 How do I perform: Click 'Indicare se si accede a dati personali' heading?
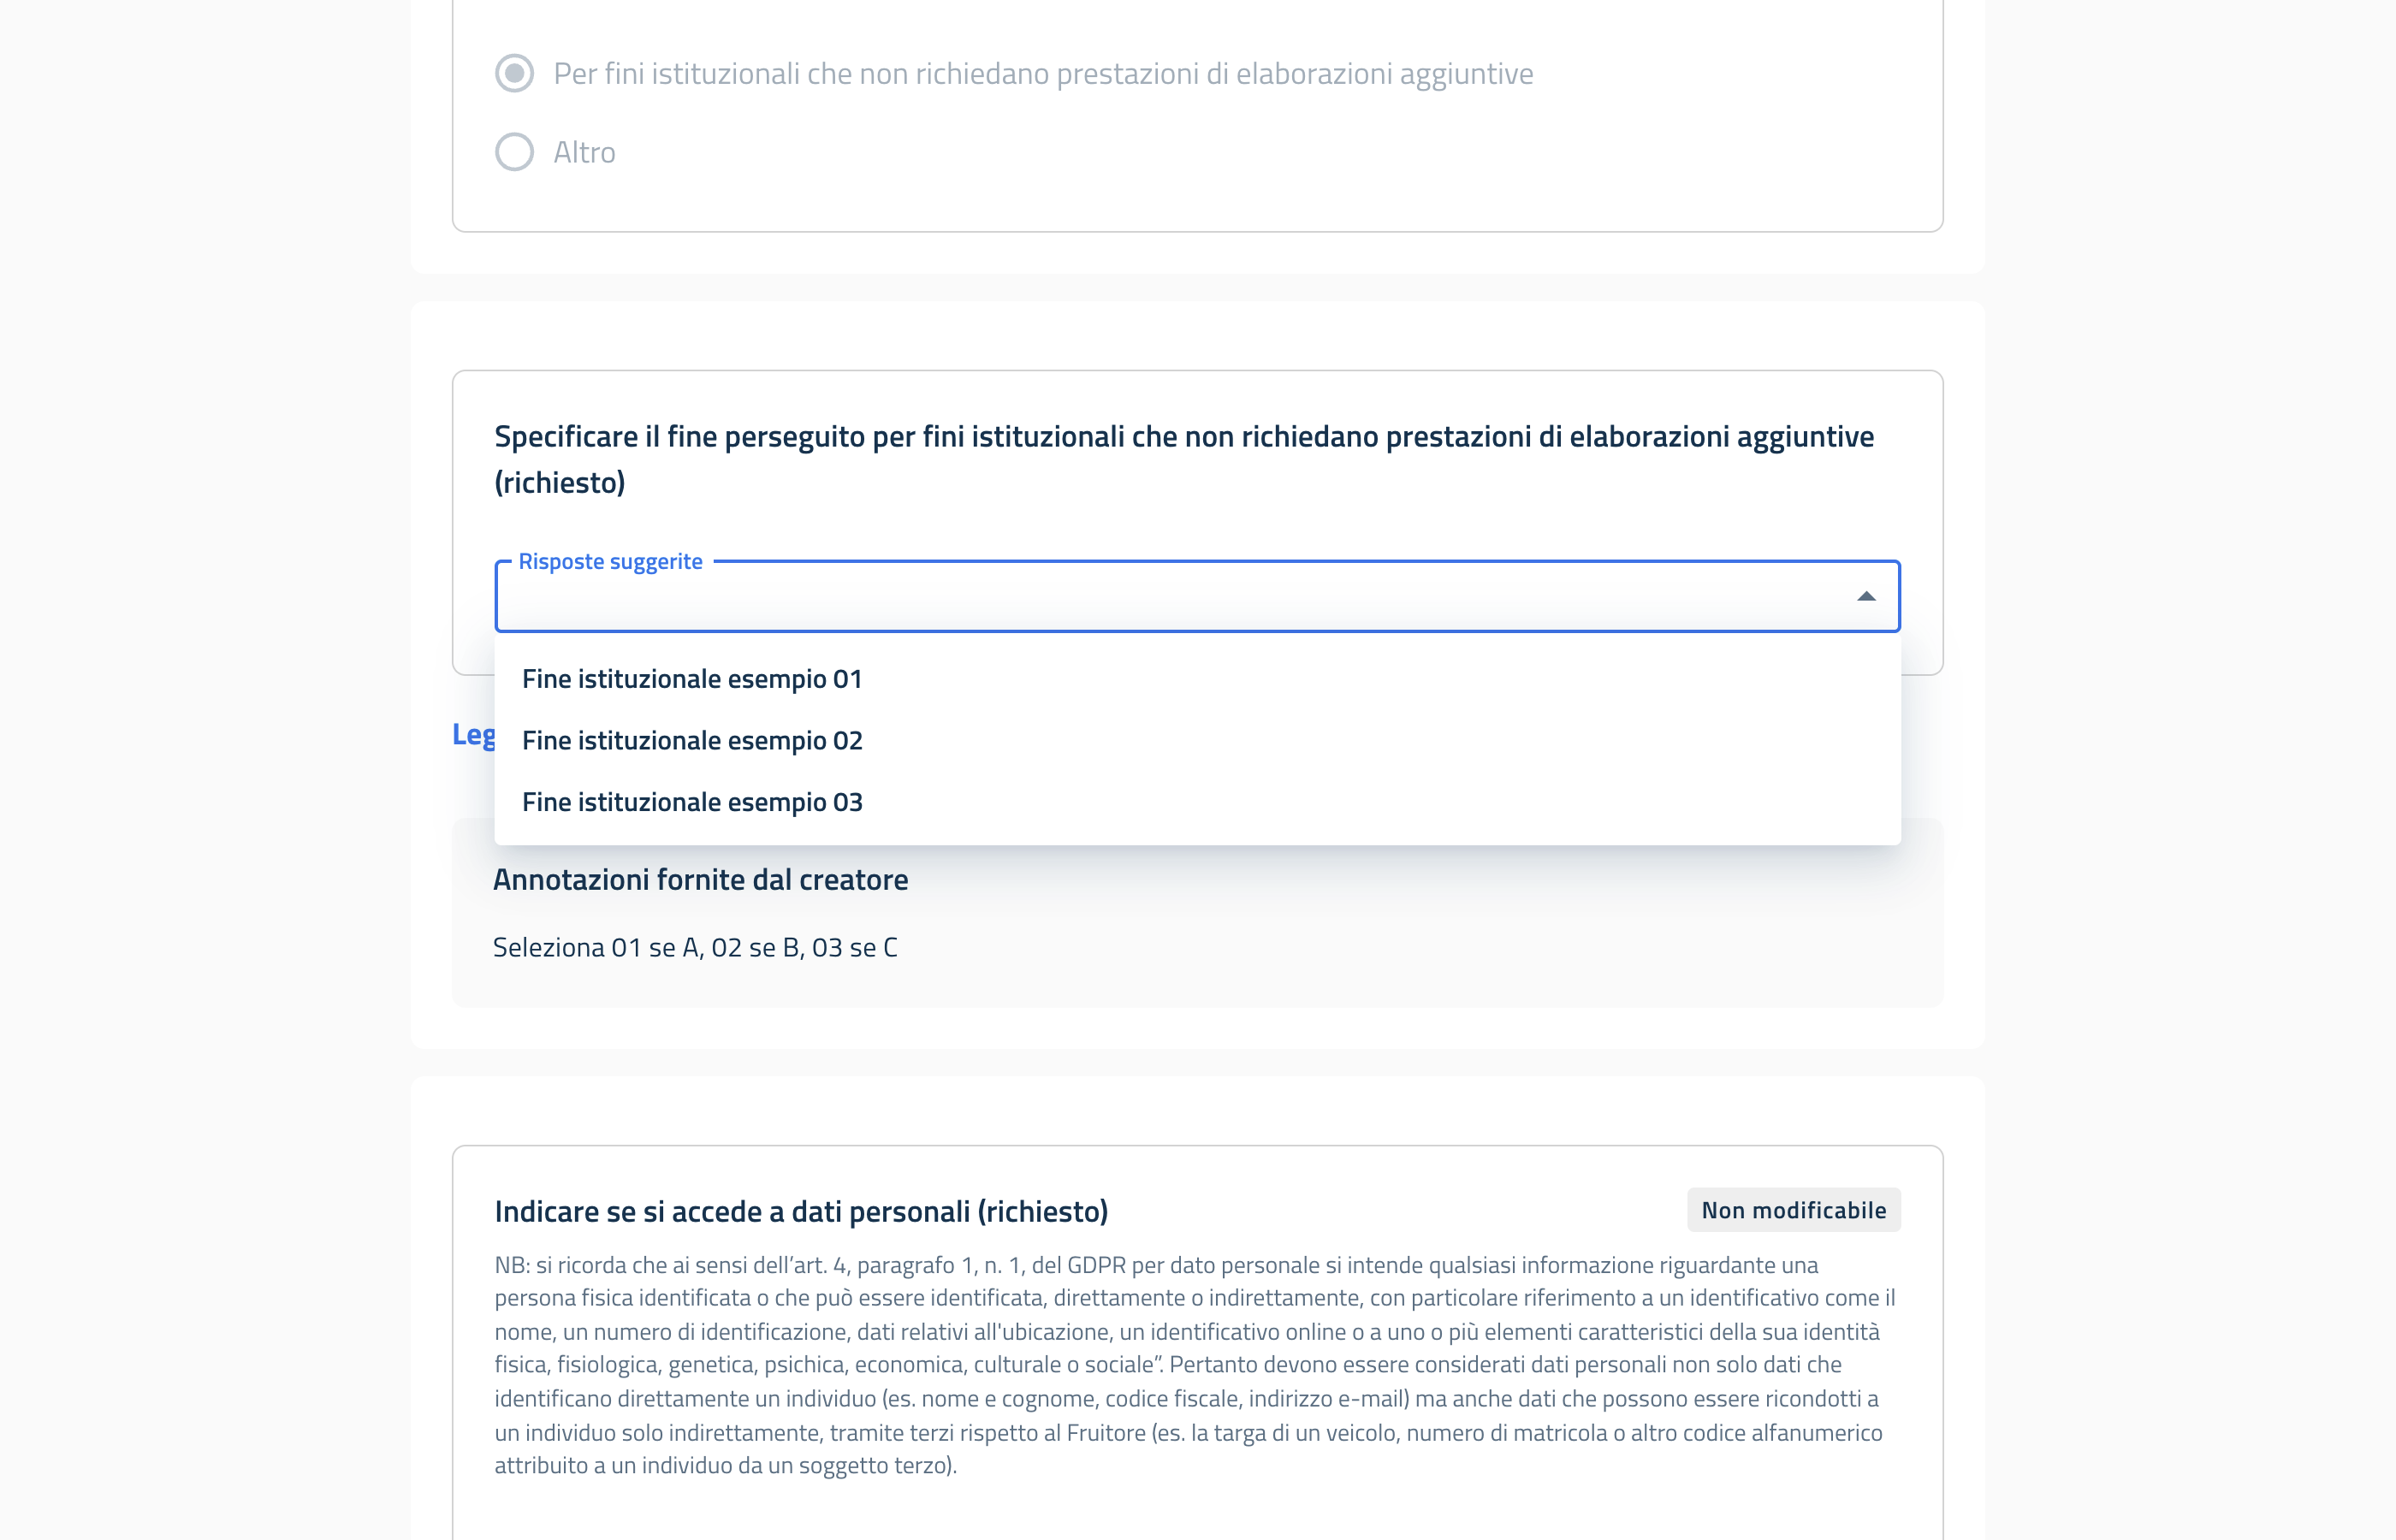801,1212
